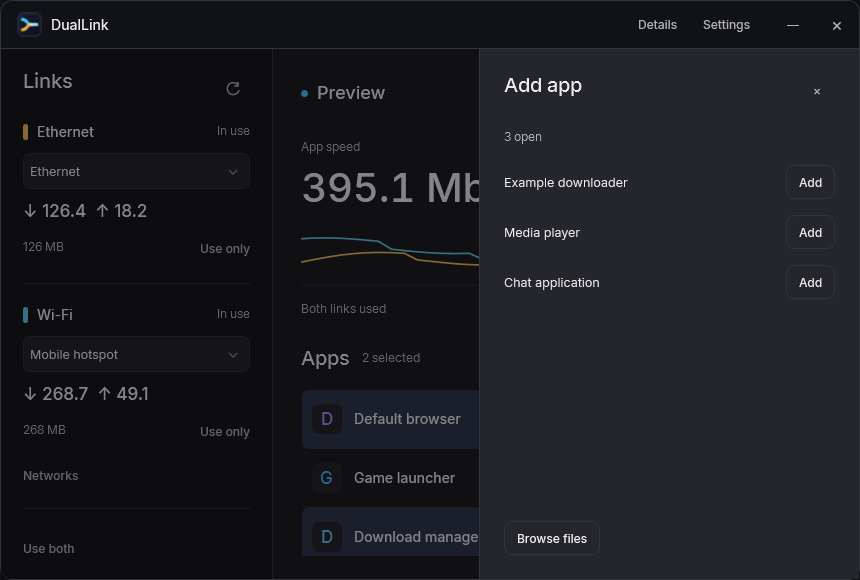Click the 395.1 app speed value
860x580 pixels.
point(357,188)
